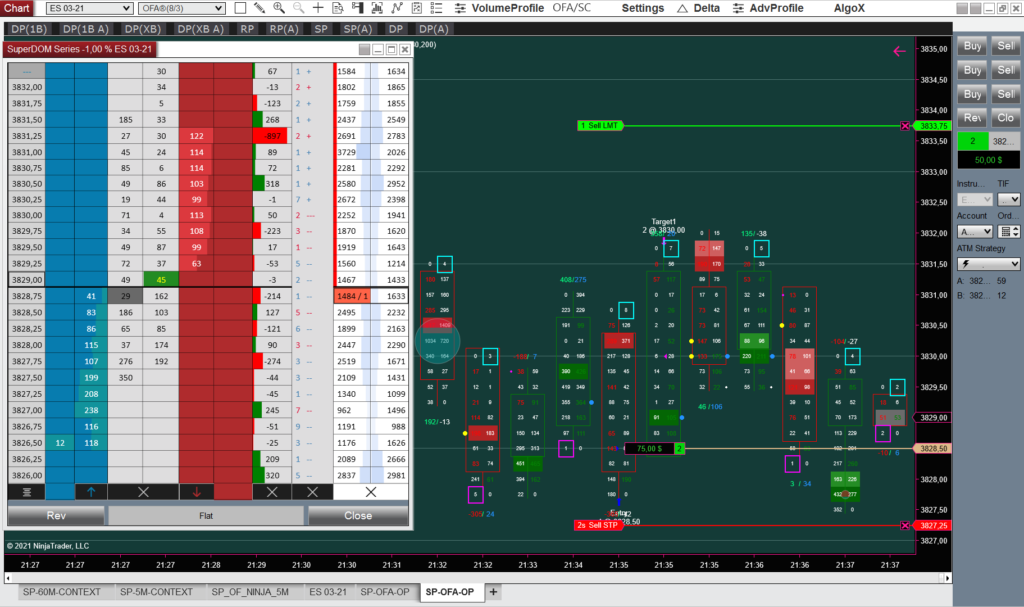The width and height of the screenshot is (1024, 607).
Task: Click the 3832,00 price cell in SuperDOM
Action: click(27, 87)
